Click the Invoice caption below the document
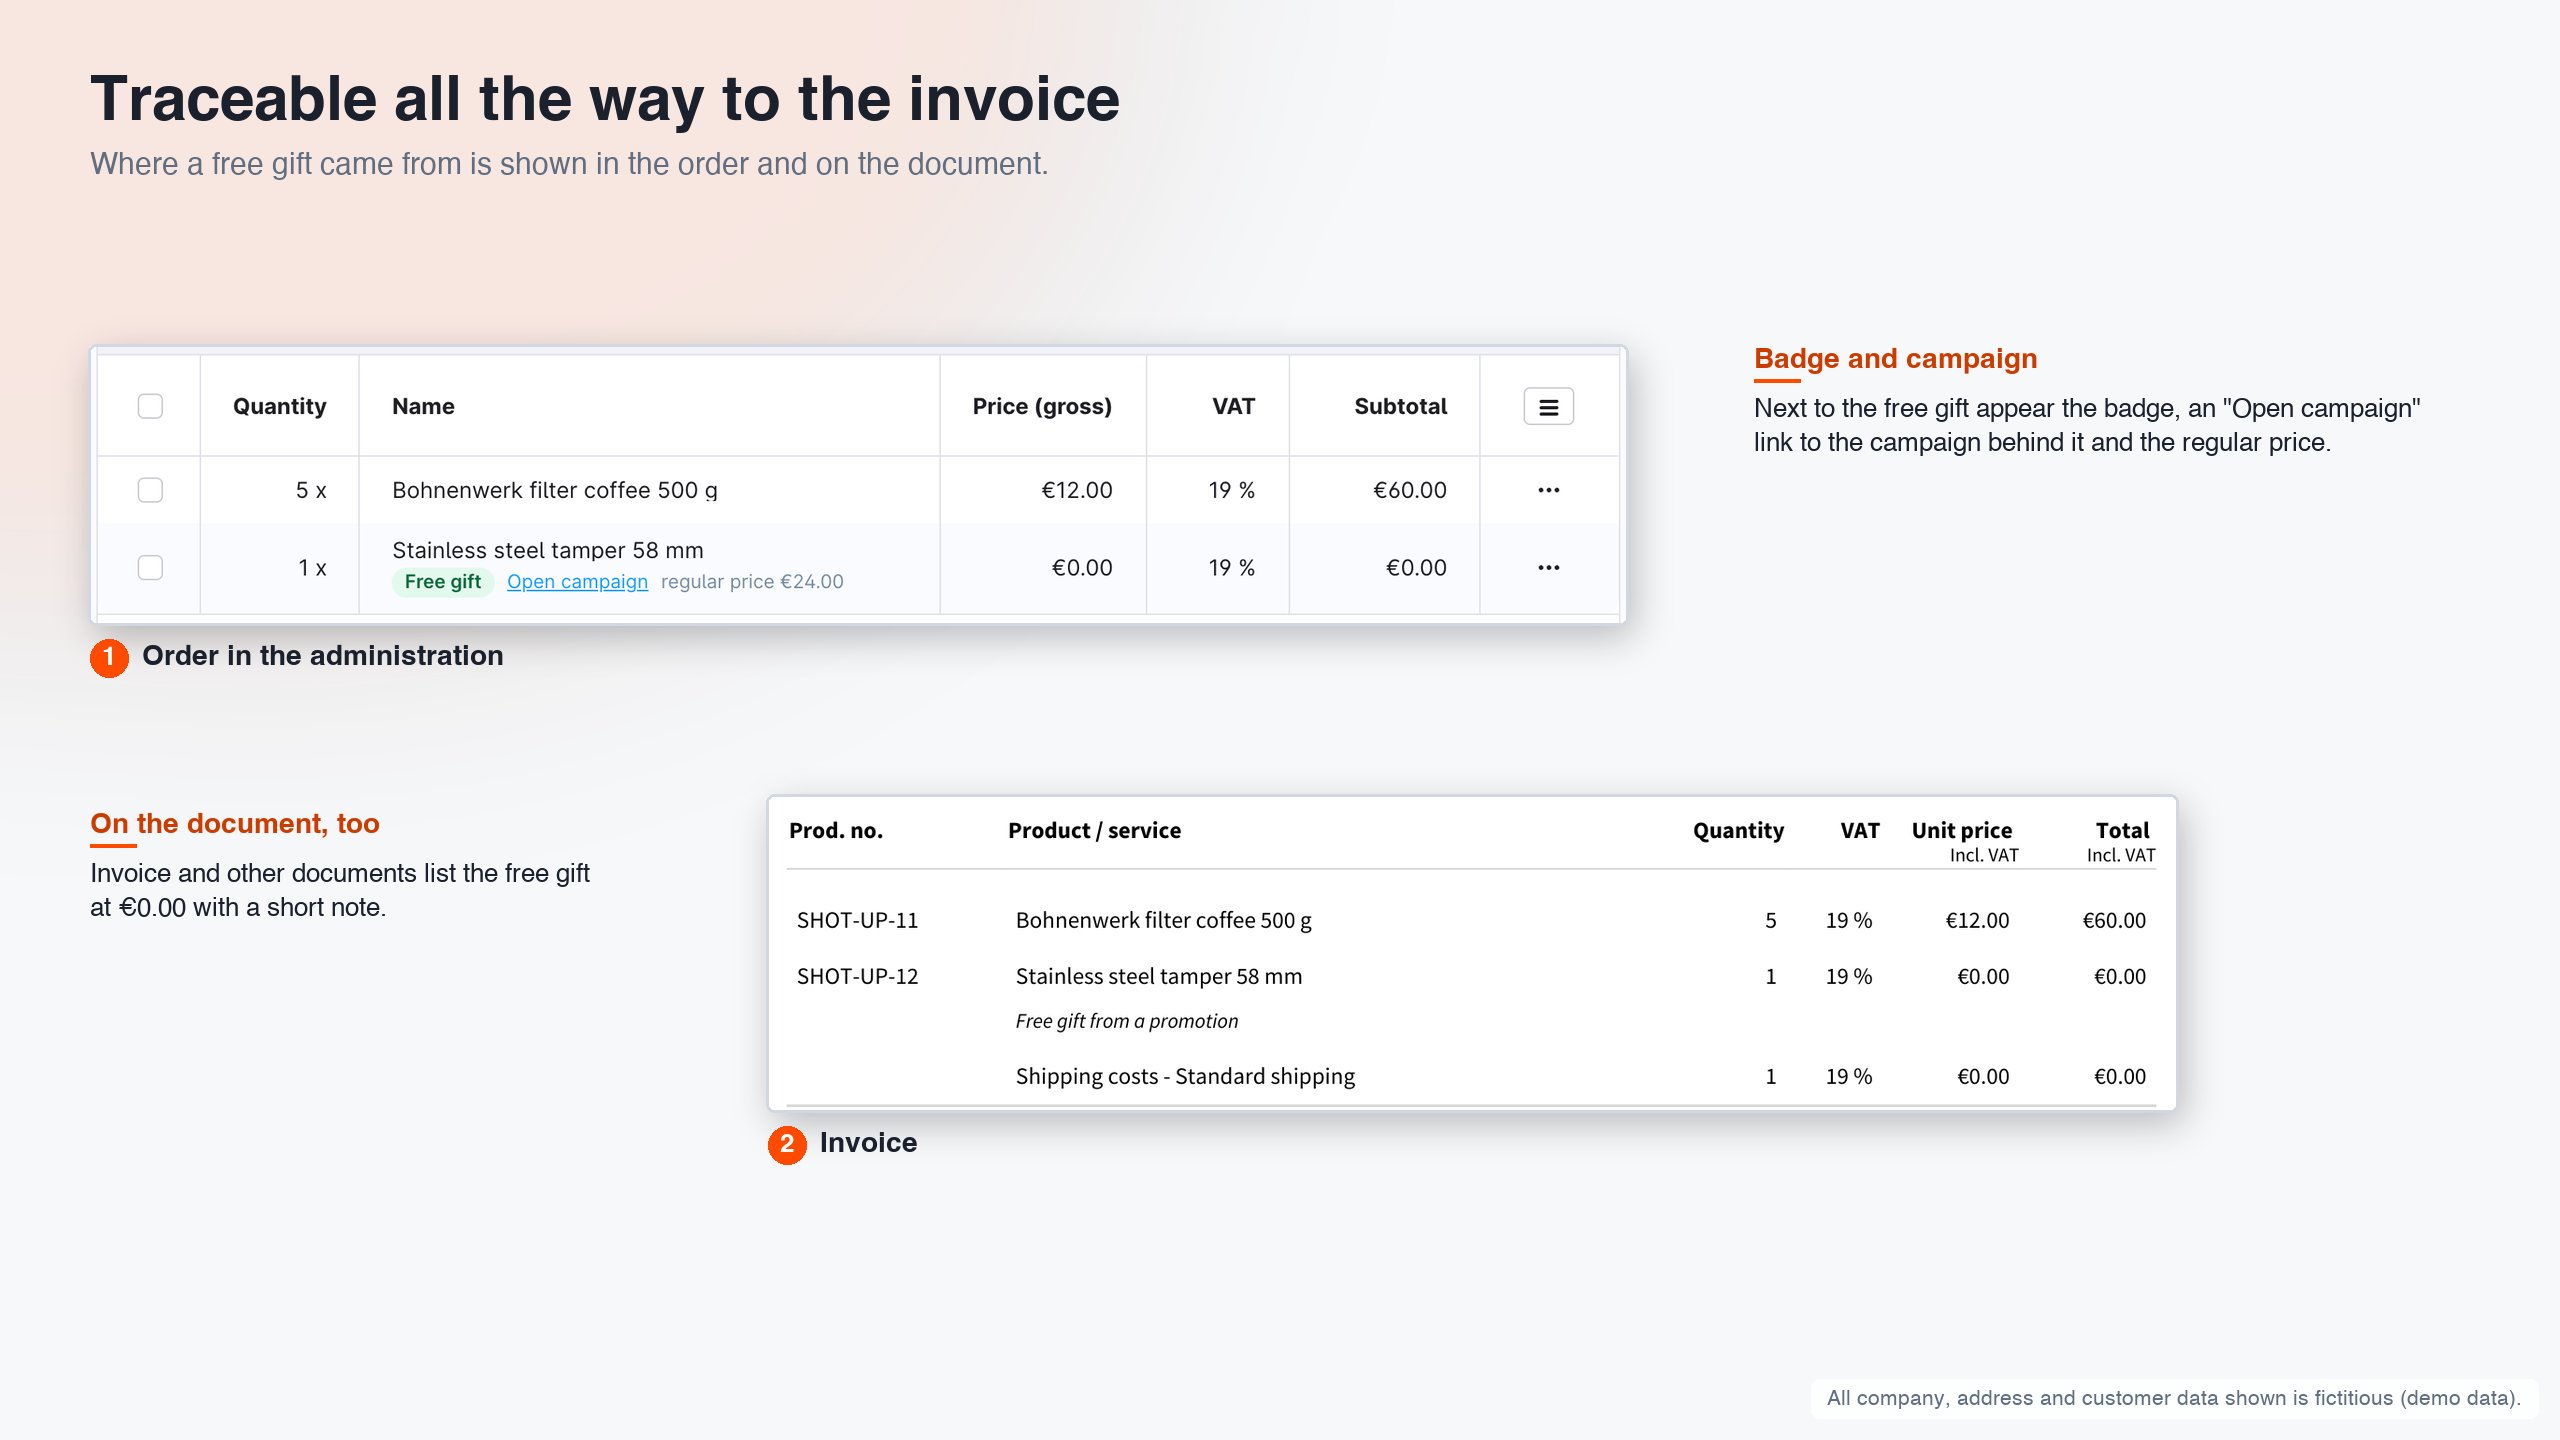 pyautogui.click(x=868, y=1142)
